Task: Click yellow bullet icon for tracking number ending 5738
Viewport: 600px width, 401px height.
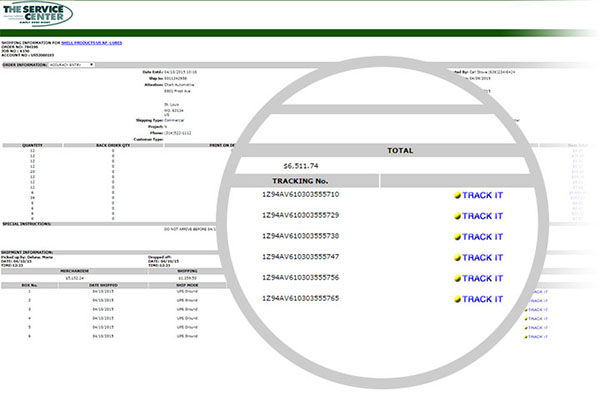Action: pyautogui.click(x=455, y=237)
